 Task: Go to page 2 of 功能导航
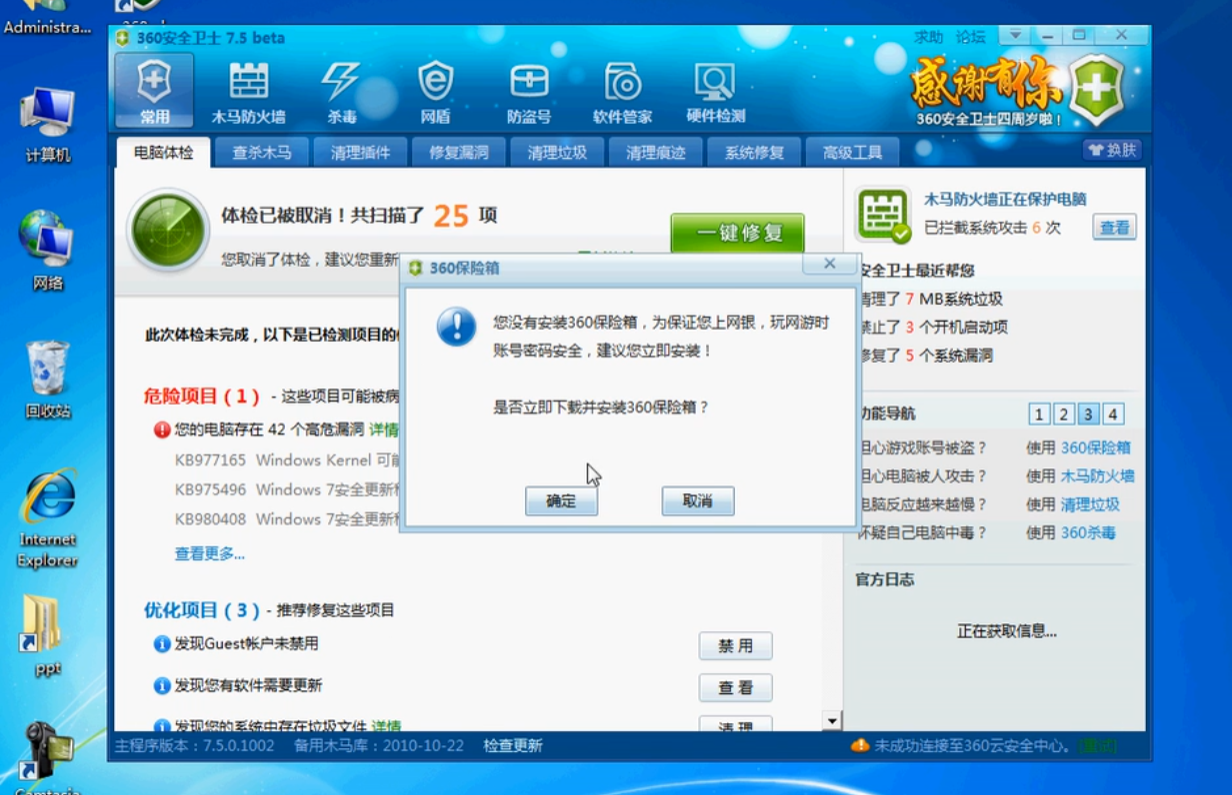click(x=1064, y=414)
